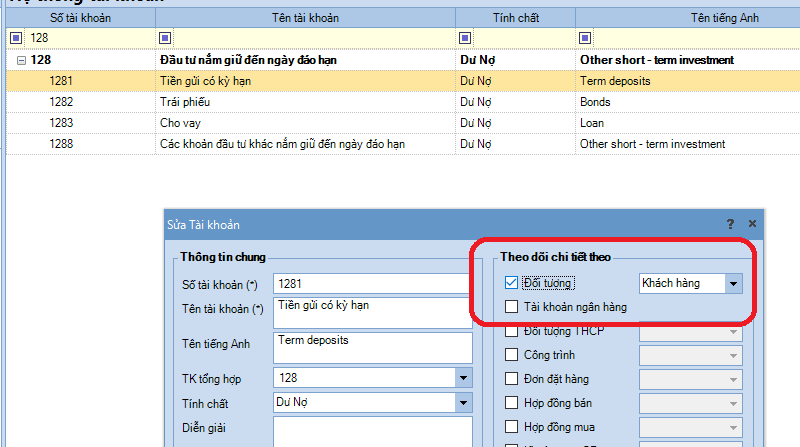Screen dimensions: 800x447
Task: Select account row 1288
Action: tap(403, 144)
